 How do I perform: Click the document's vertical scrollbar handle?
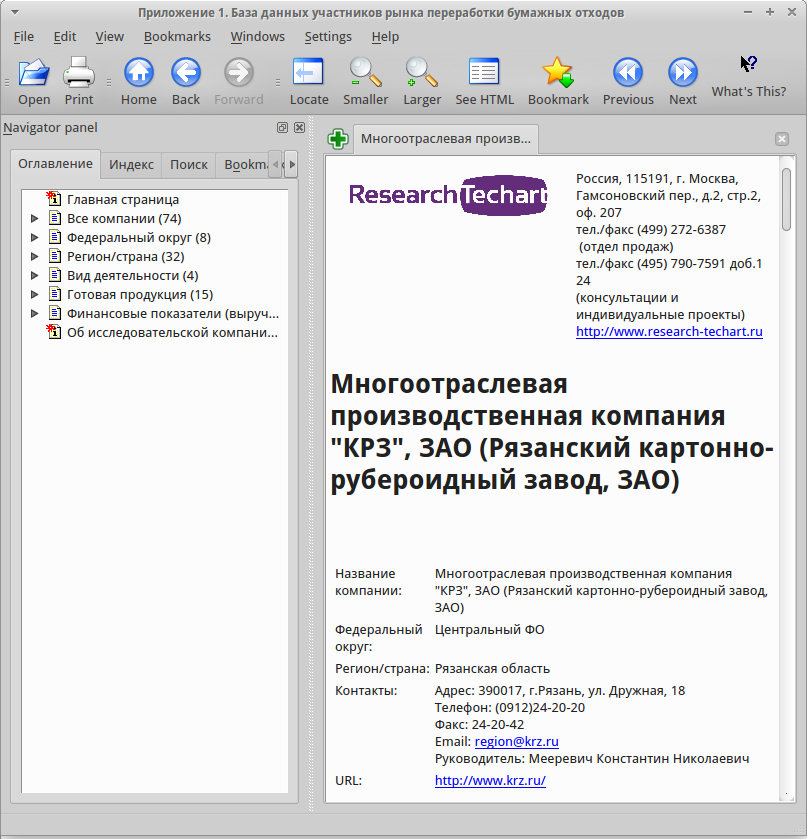click(x=786, y=199)
